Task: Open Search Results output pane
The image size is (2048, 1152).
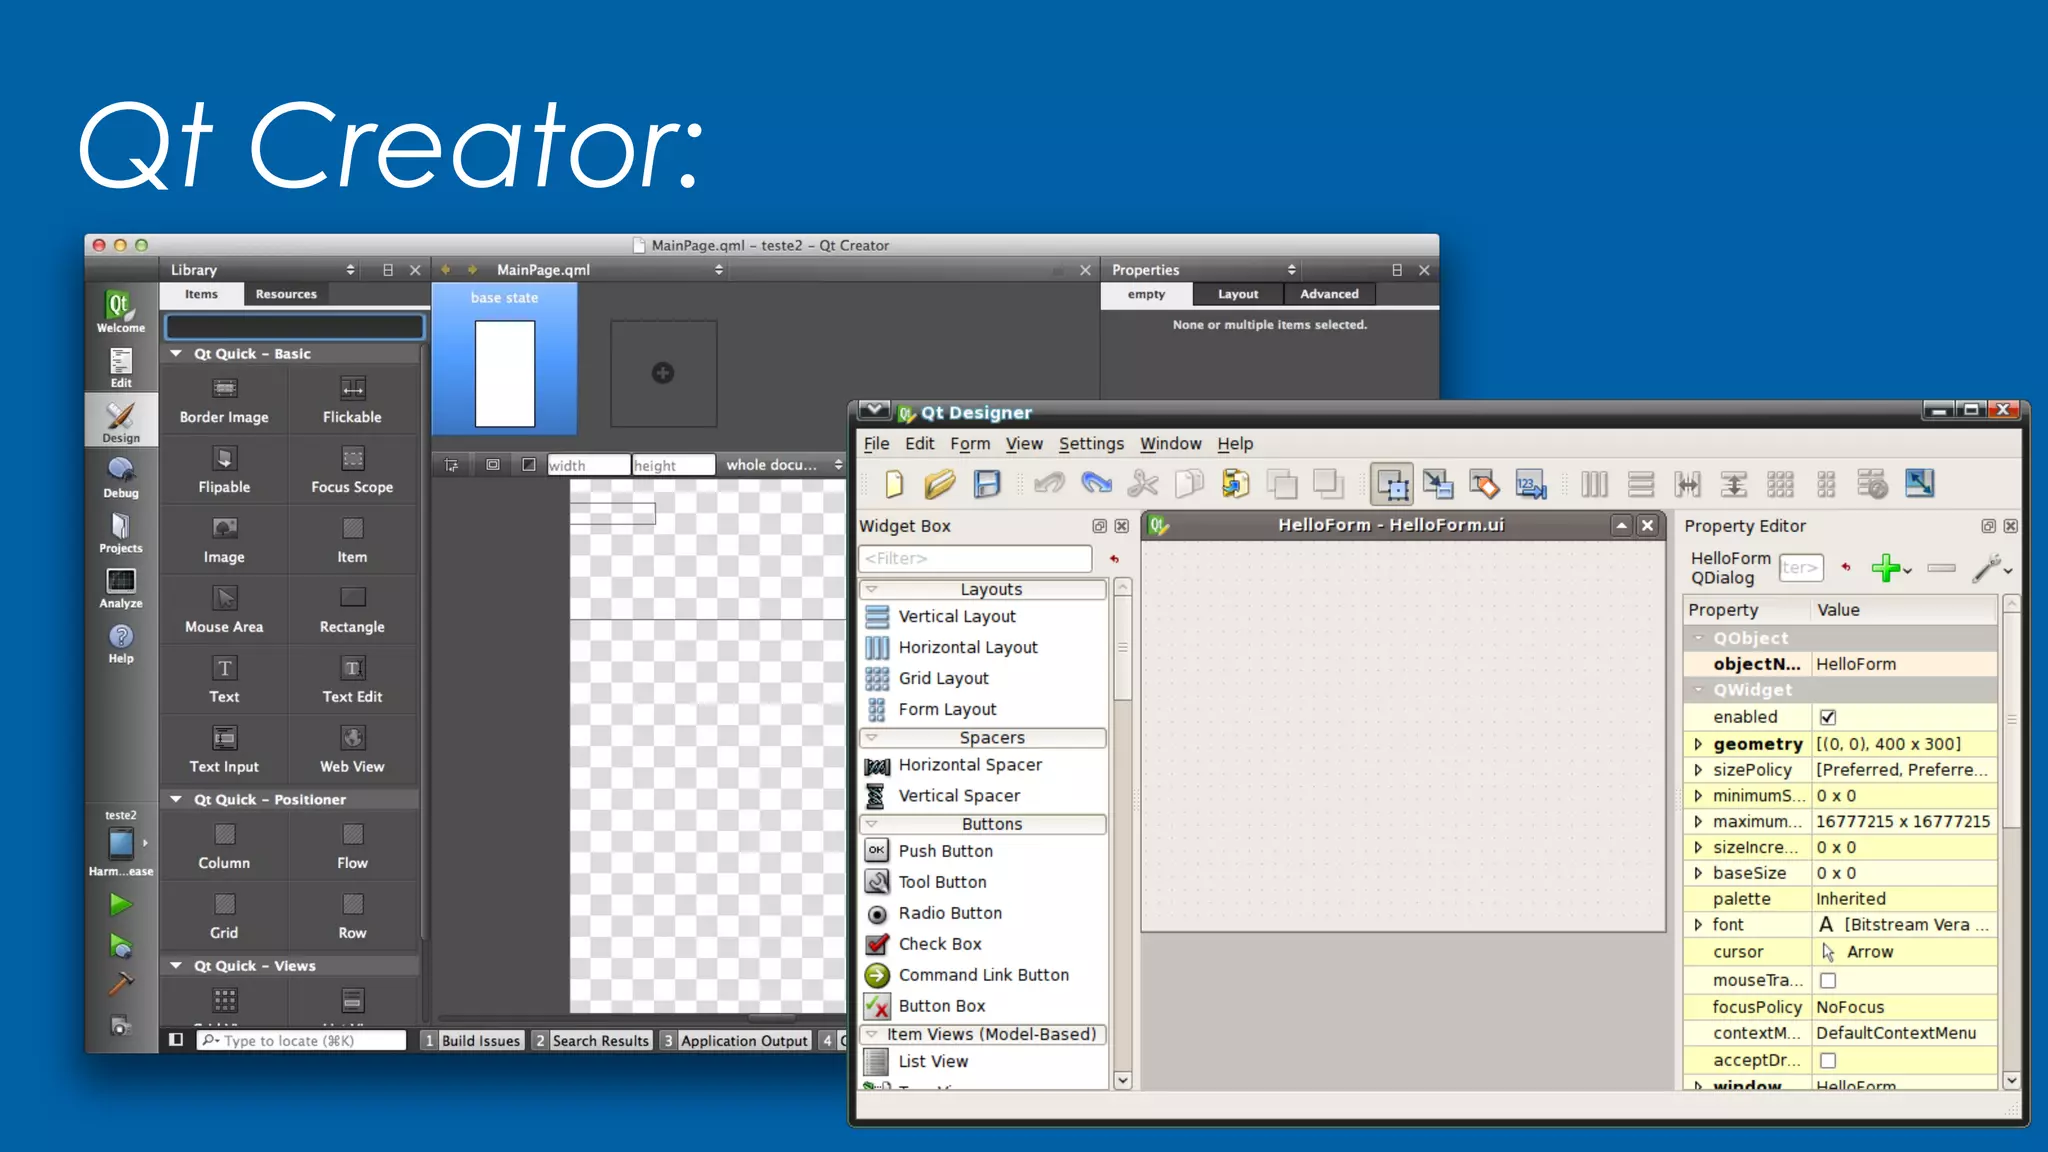Action: 592,1041
